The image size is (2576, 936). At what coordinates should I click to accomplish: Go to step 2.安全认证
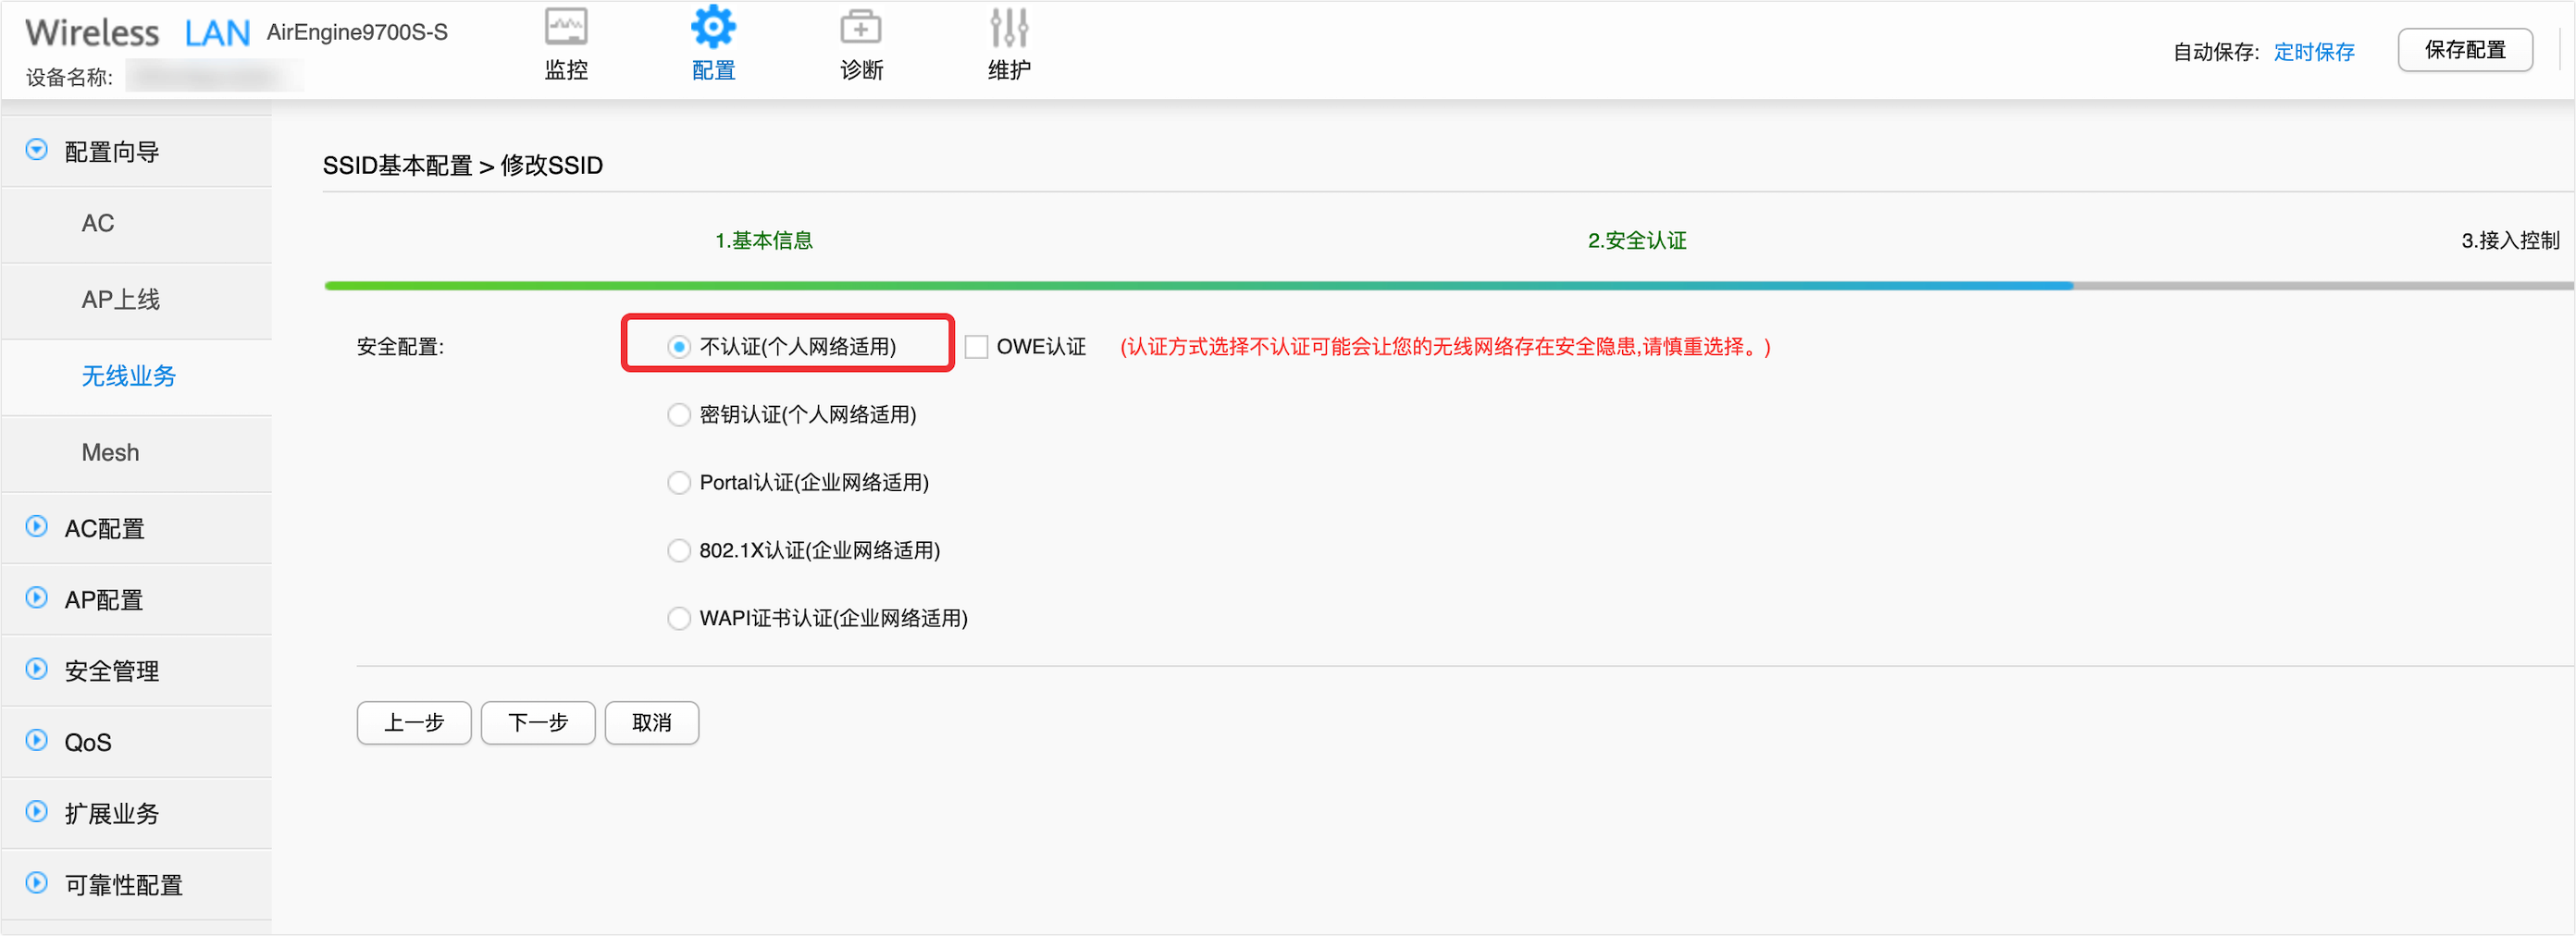click(x=1637, y=240)
